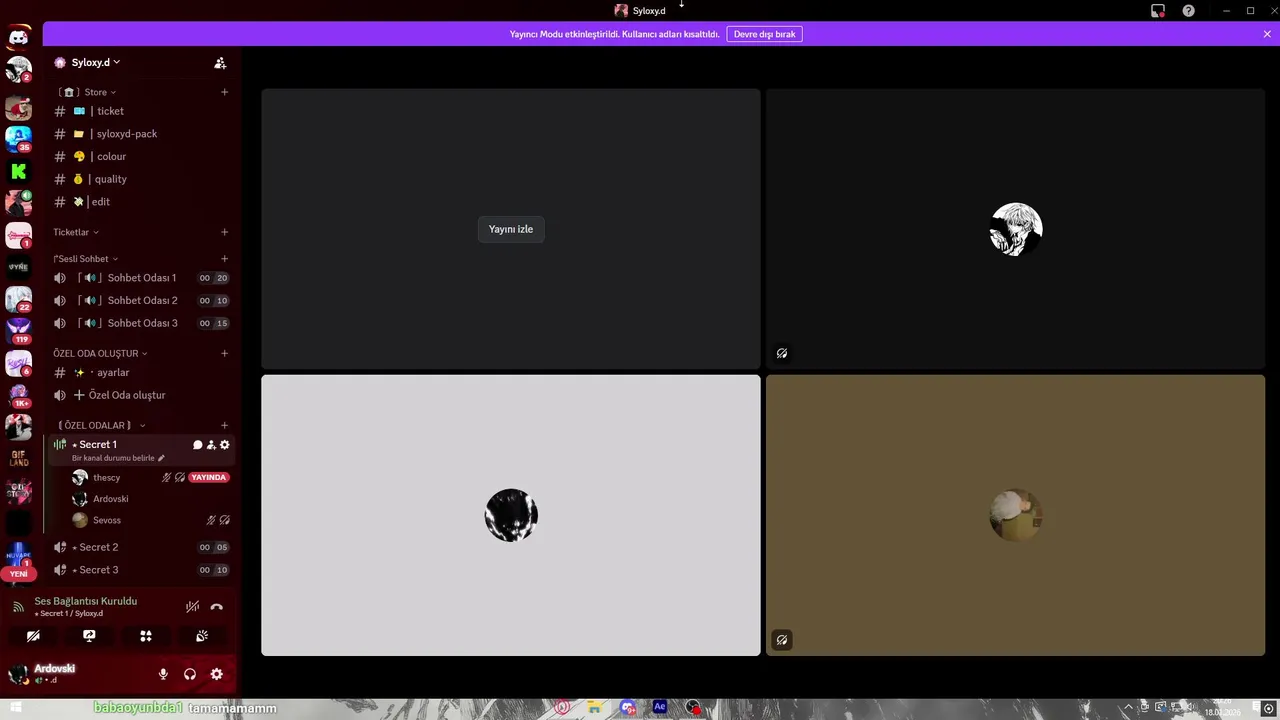The height and width of the screenshot is (720, 1280).
Task: Click the YAYINDA badge next to thescy
Action: click(209, 478)
